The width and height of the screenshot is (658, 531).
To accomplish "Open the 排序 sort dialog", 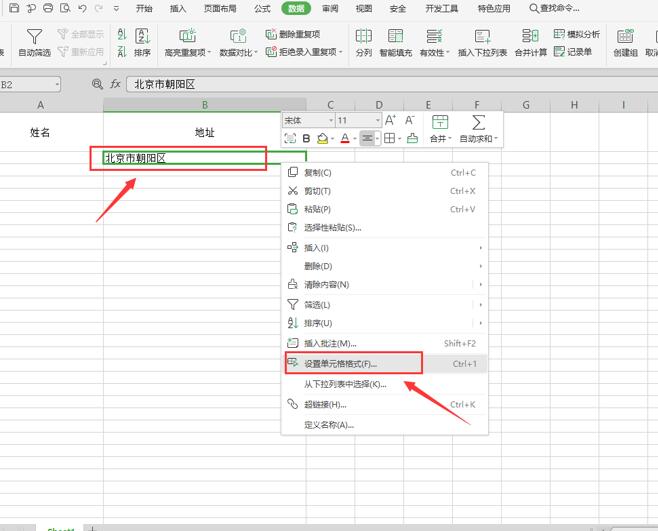I will pos(142,42).
